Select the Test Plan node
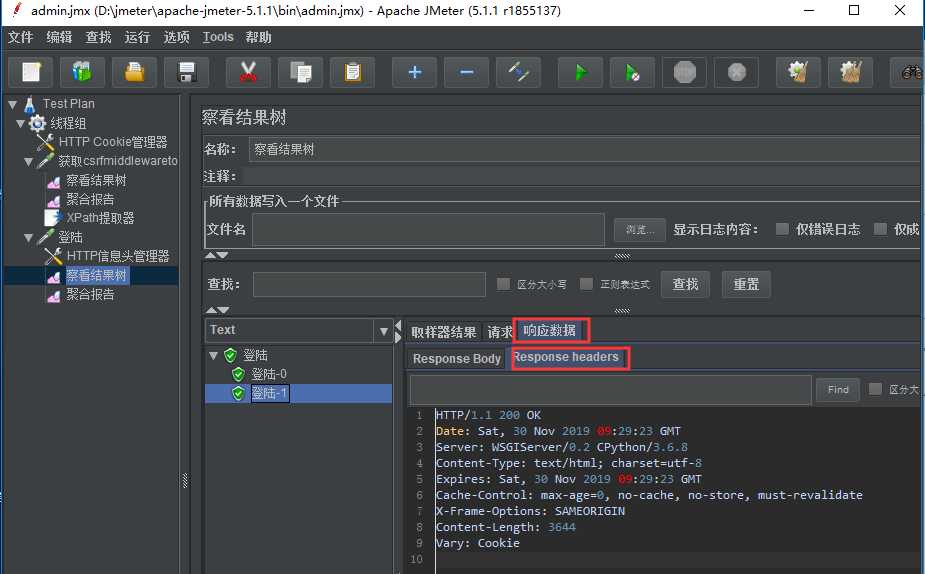Screen dimensions: 925x574 68,104
